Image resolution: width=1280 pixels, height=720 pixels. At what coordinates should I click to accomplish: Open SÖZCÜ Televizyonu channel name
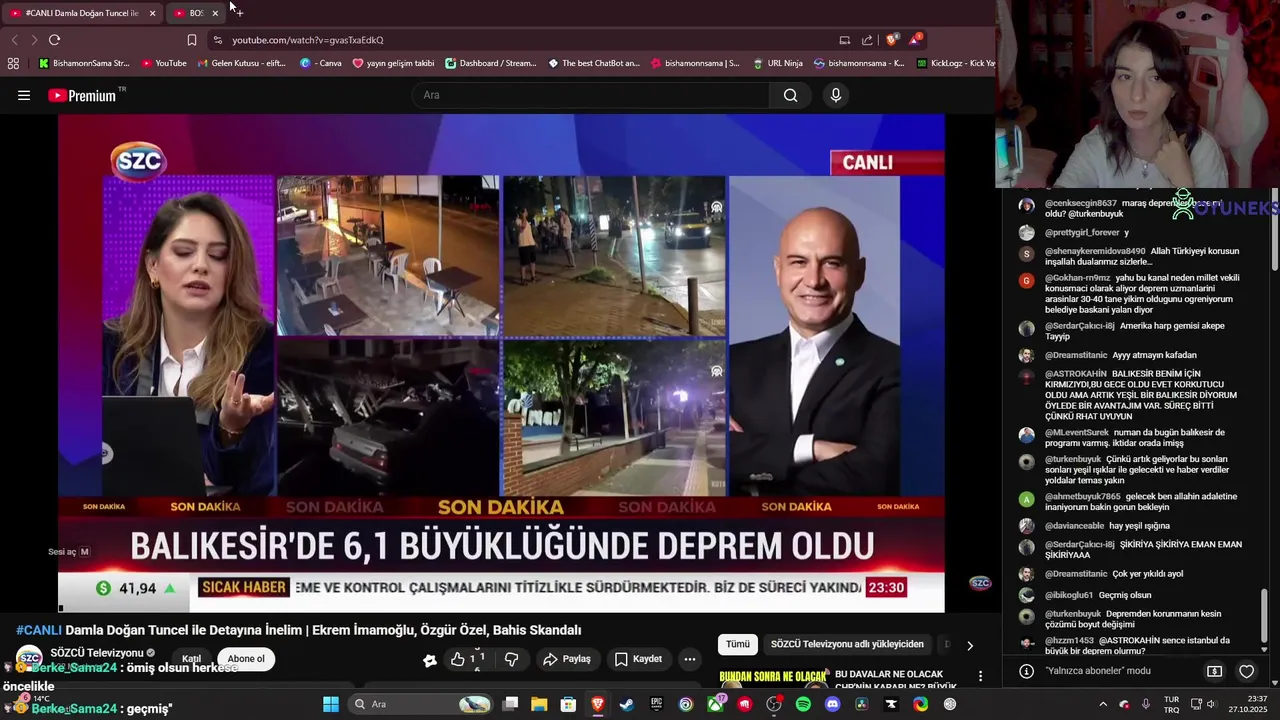click(x=97, y=653)
